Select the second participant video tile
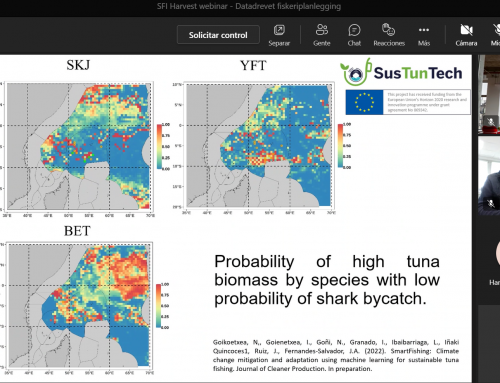500x383 pixels. point(489,175)
